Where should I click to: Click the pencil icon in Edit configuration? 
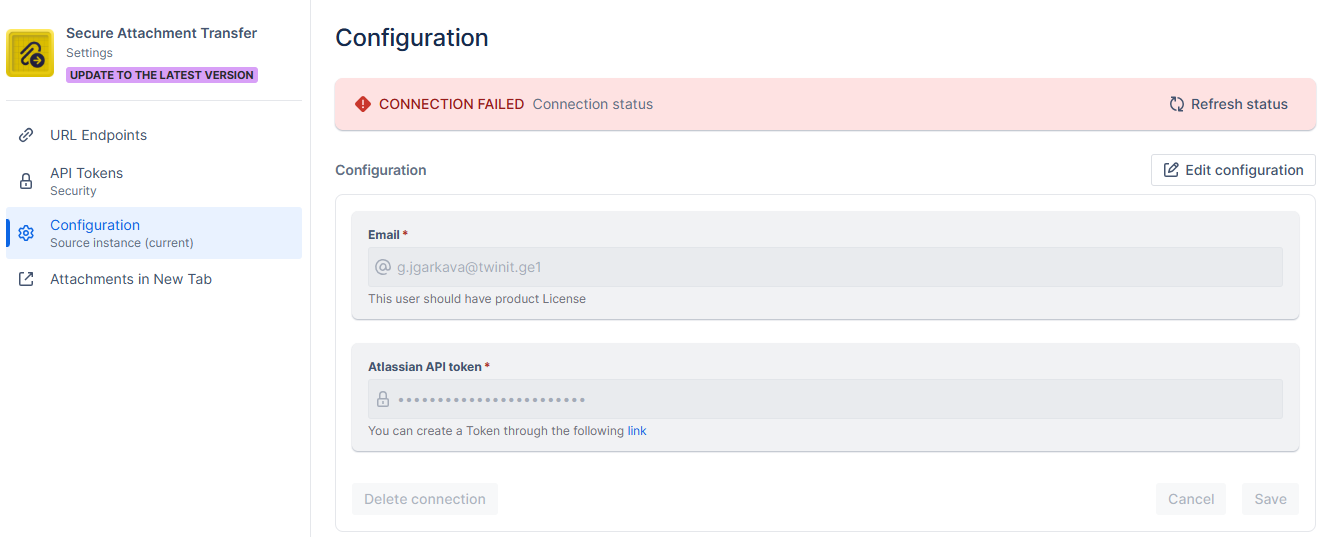tap(1171, 170)
